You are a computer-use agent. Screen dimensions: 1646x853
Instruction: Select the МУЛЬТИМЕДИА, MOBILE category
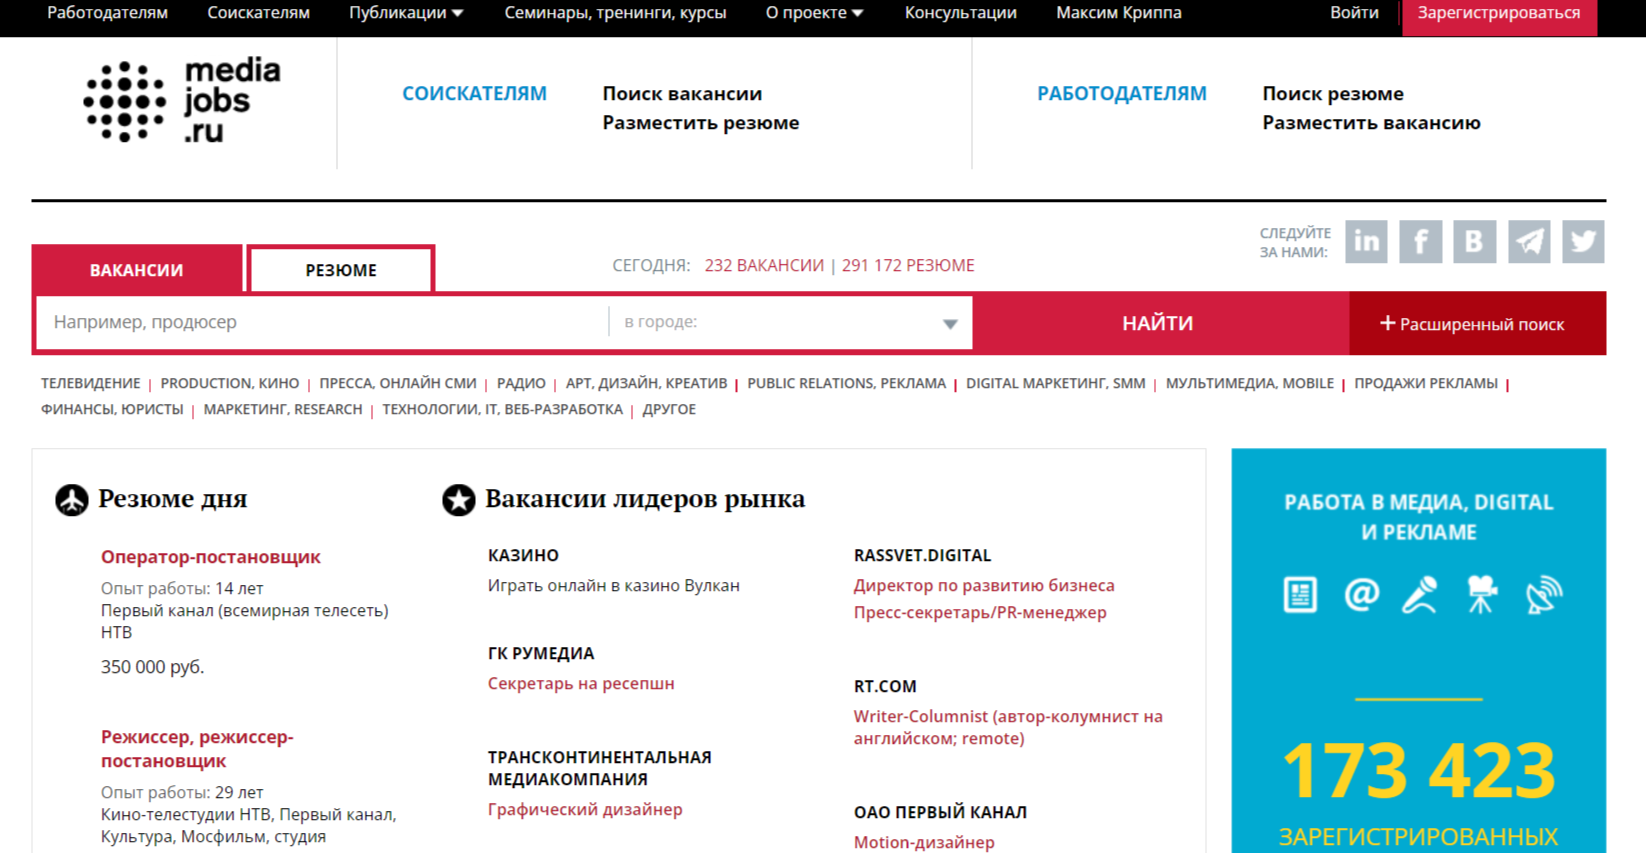coord(1250,383)
